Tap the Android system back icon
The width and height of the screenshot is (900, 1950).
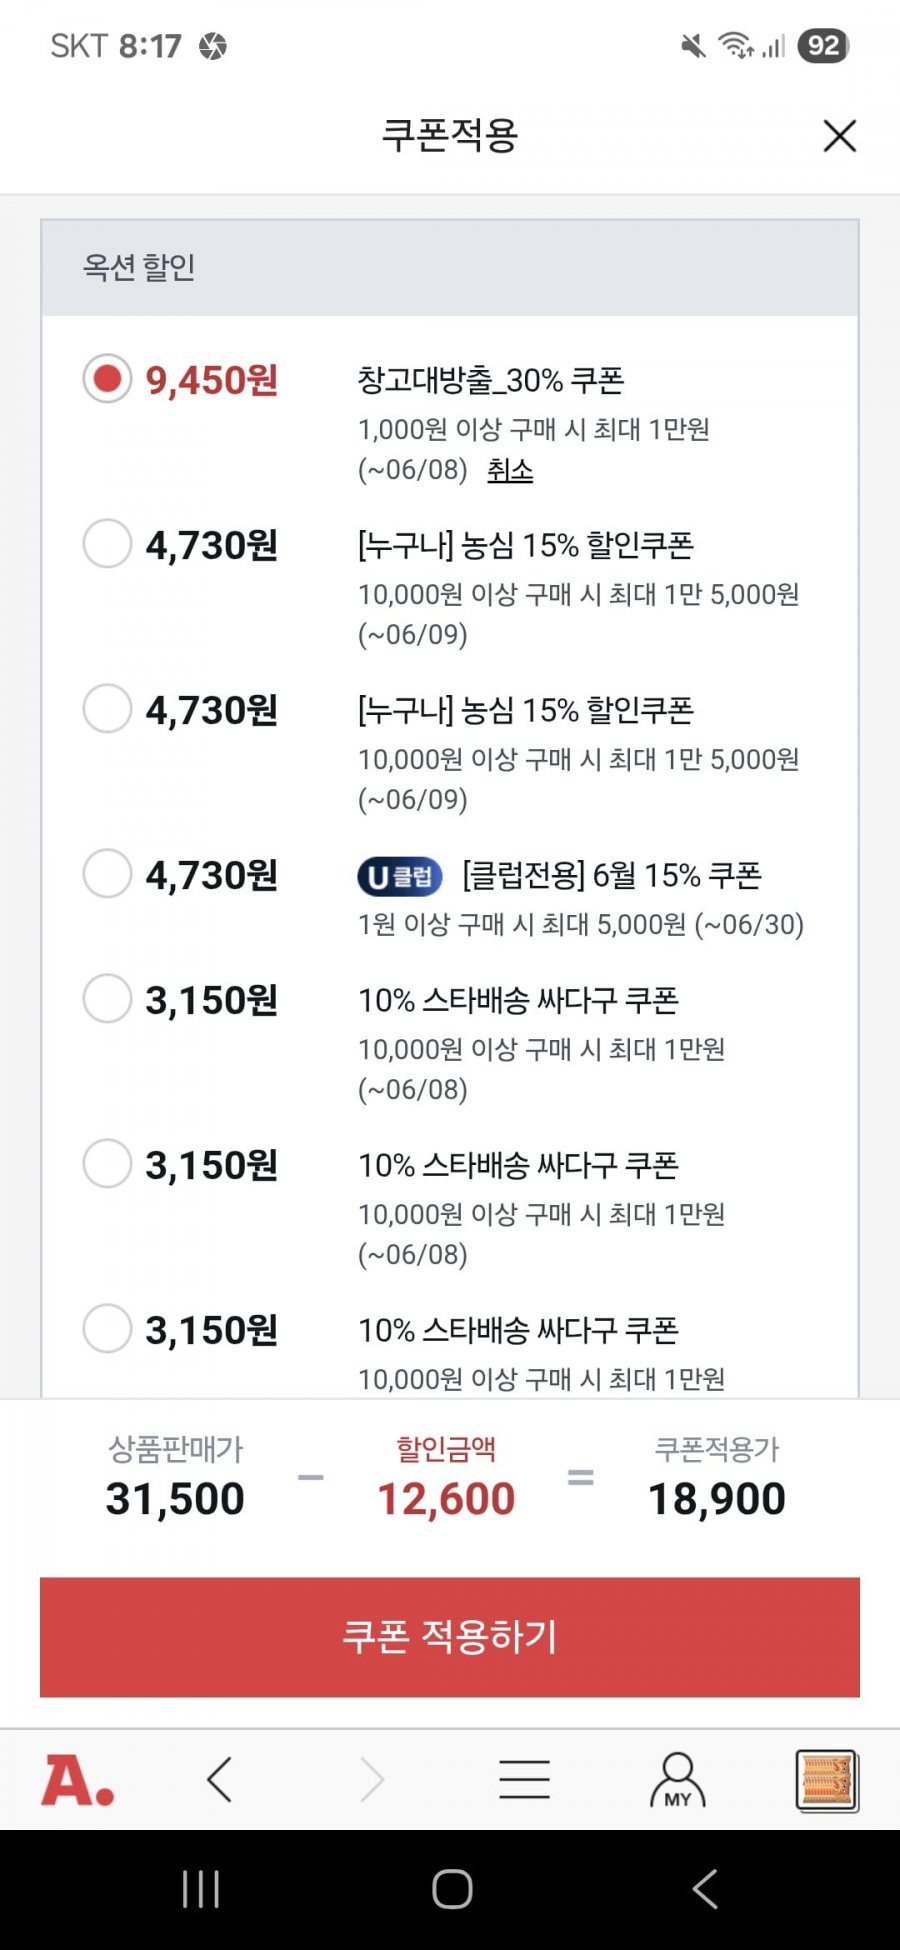pyautogui.click(x=705, y=1889)
